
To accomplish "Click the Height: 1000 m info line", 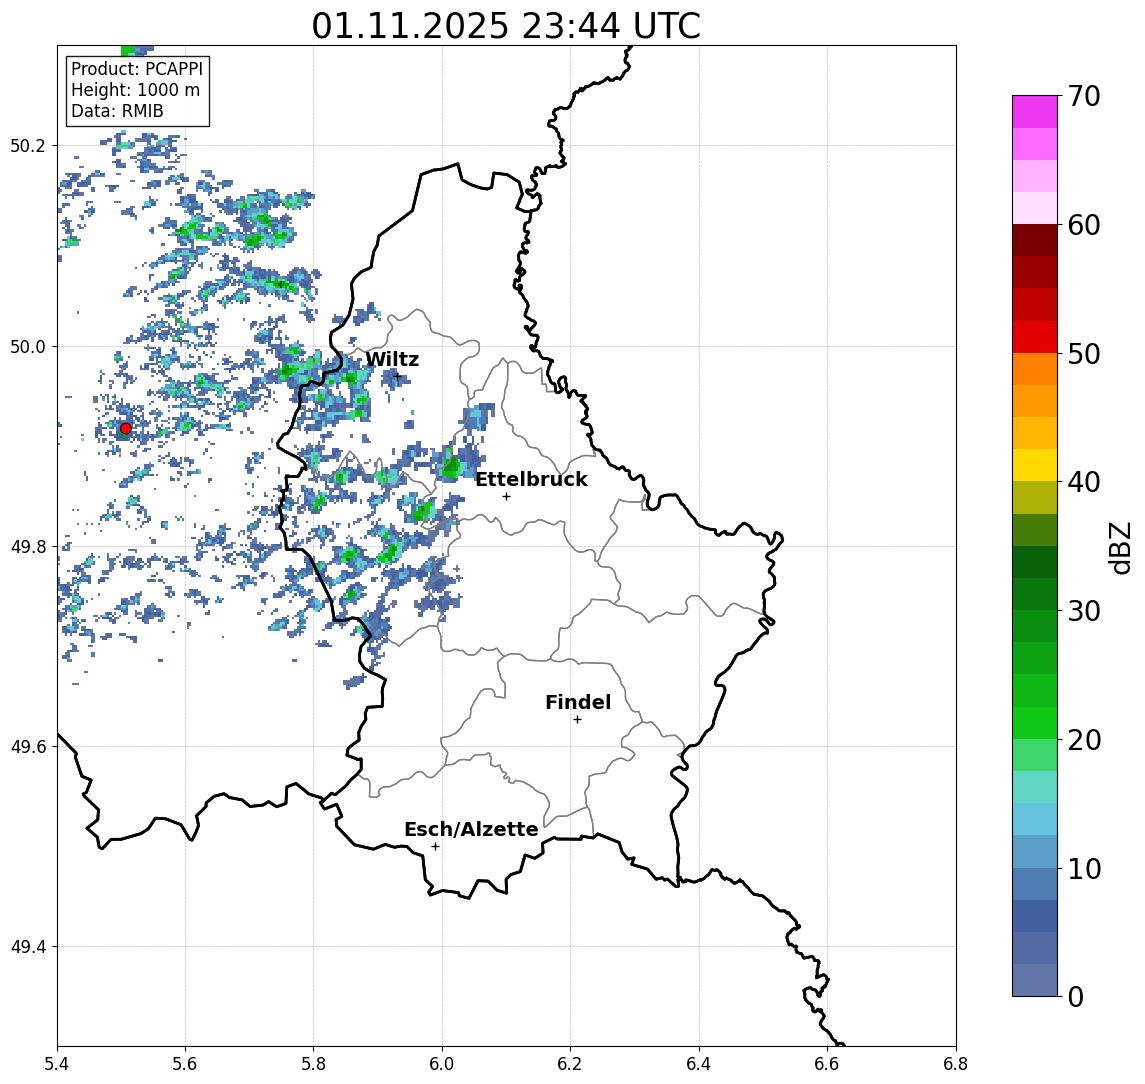I will point(135,91).
